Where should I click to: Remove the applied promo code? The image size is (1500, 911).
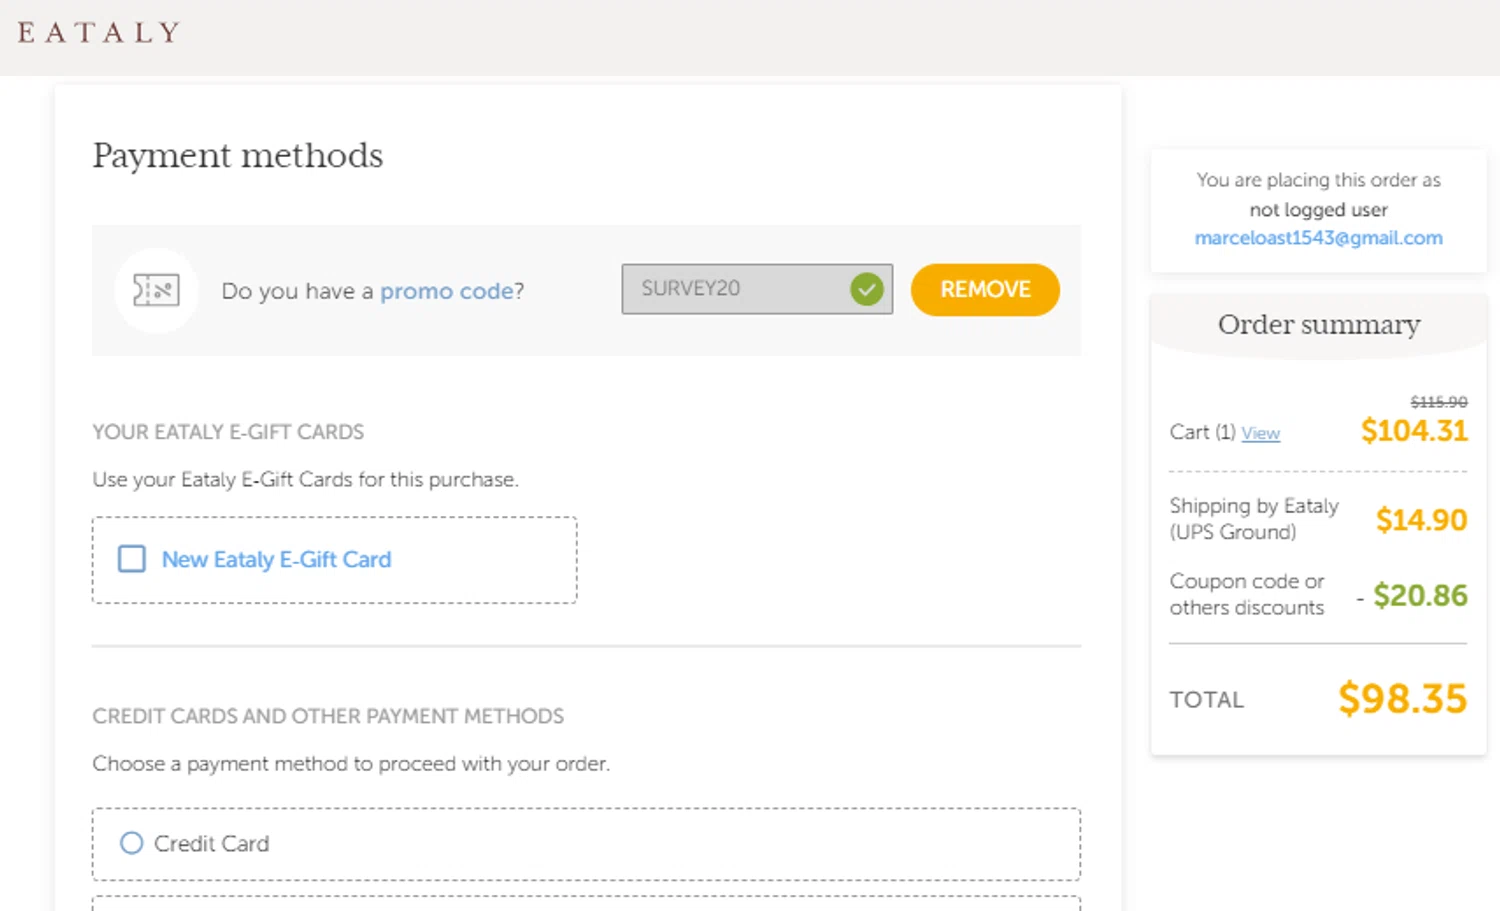coord(985,289)
